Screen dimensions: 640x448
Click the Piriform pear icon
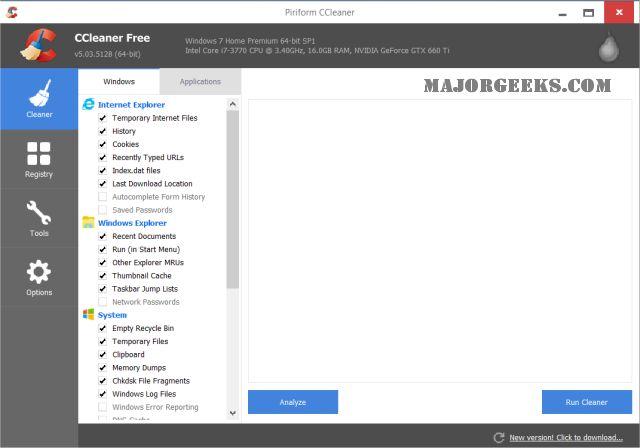pyautogui.click(x=609, y=47)
